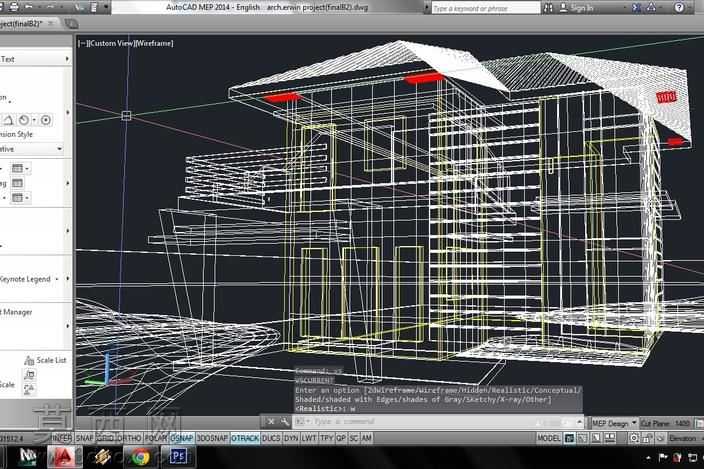
Task: Open the Quick Access Toolbar customize dropdown
Action: pyautogui.click(x=106, y=7)
